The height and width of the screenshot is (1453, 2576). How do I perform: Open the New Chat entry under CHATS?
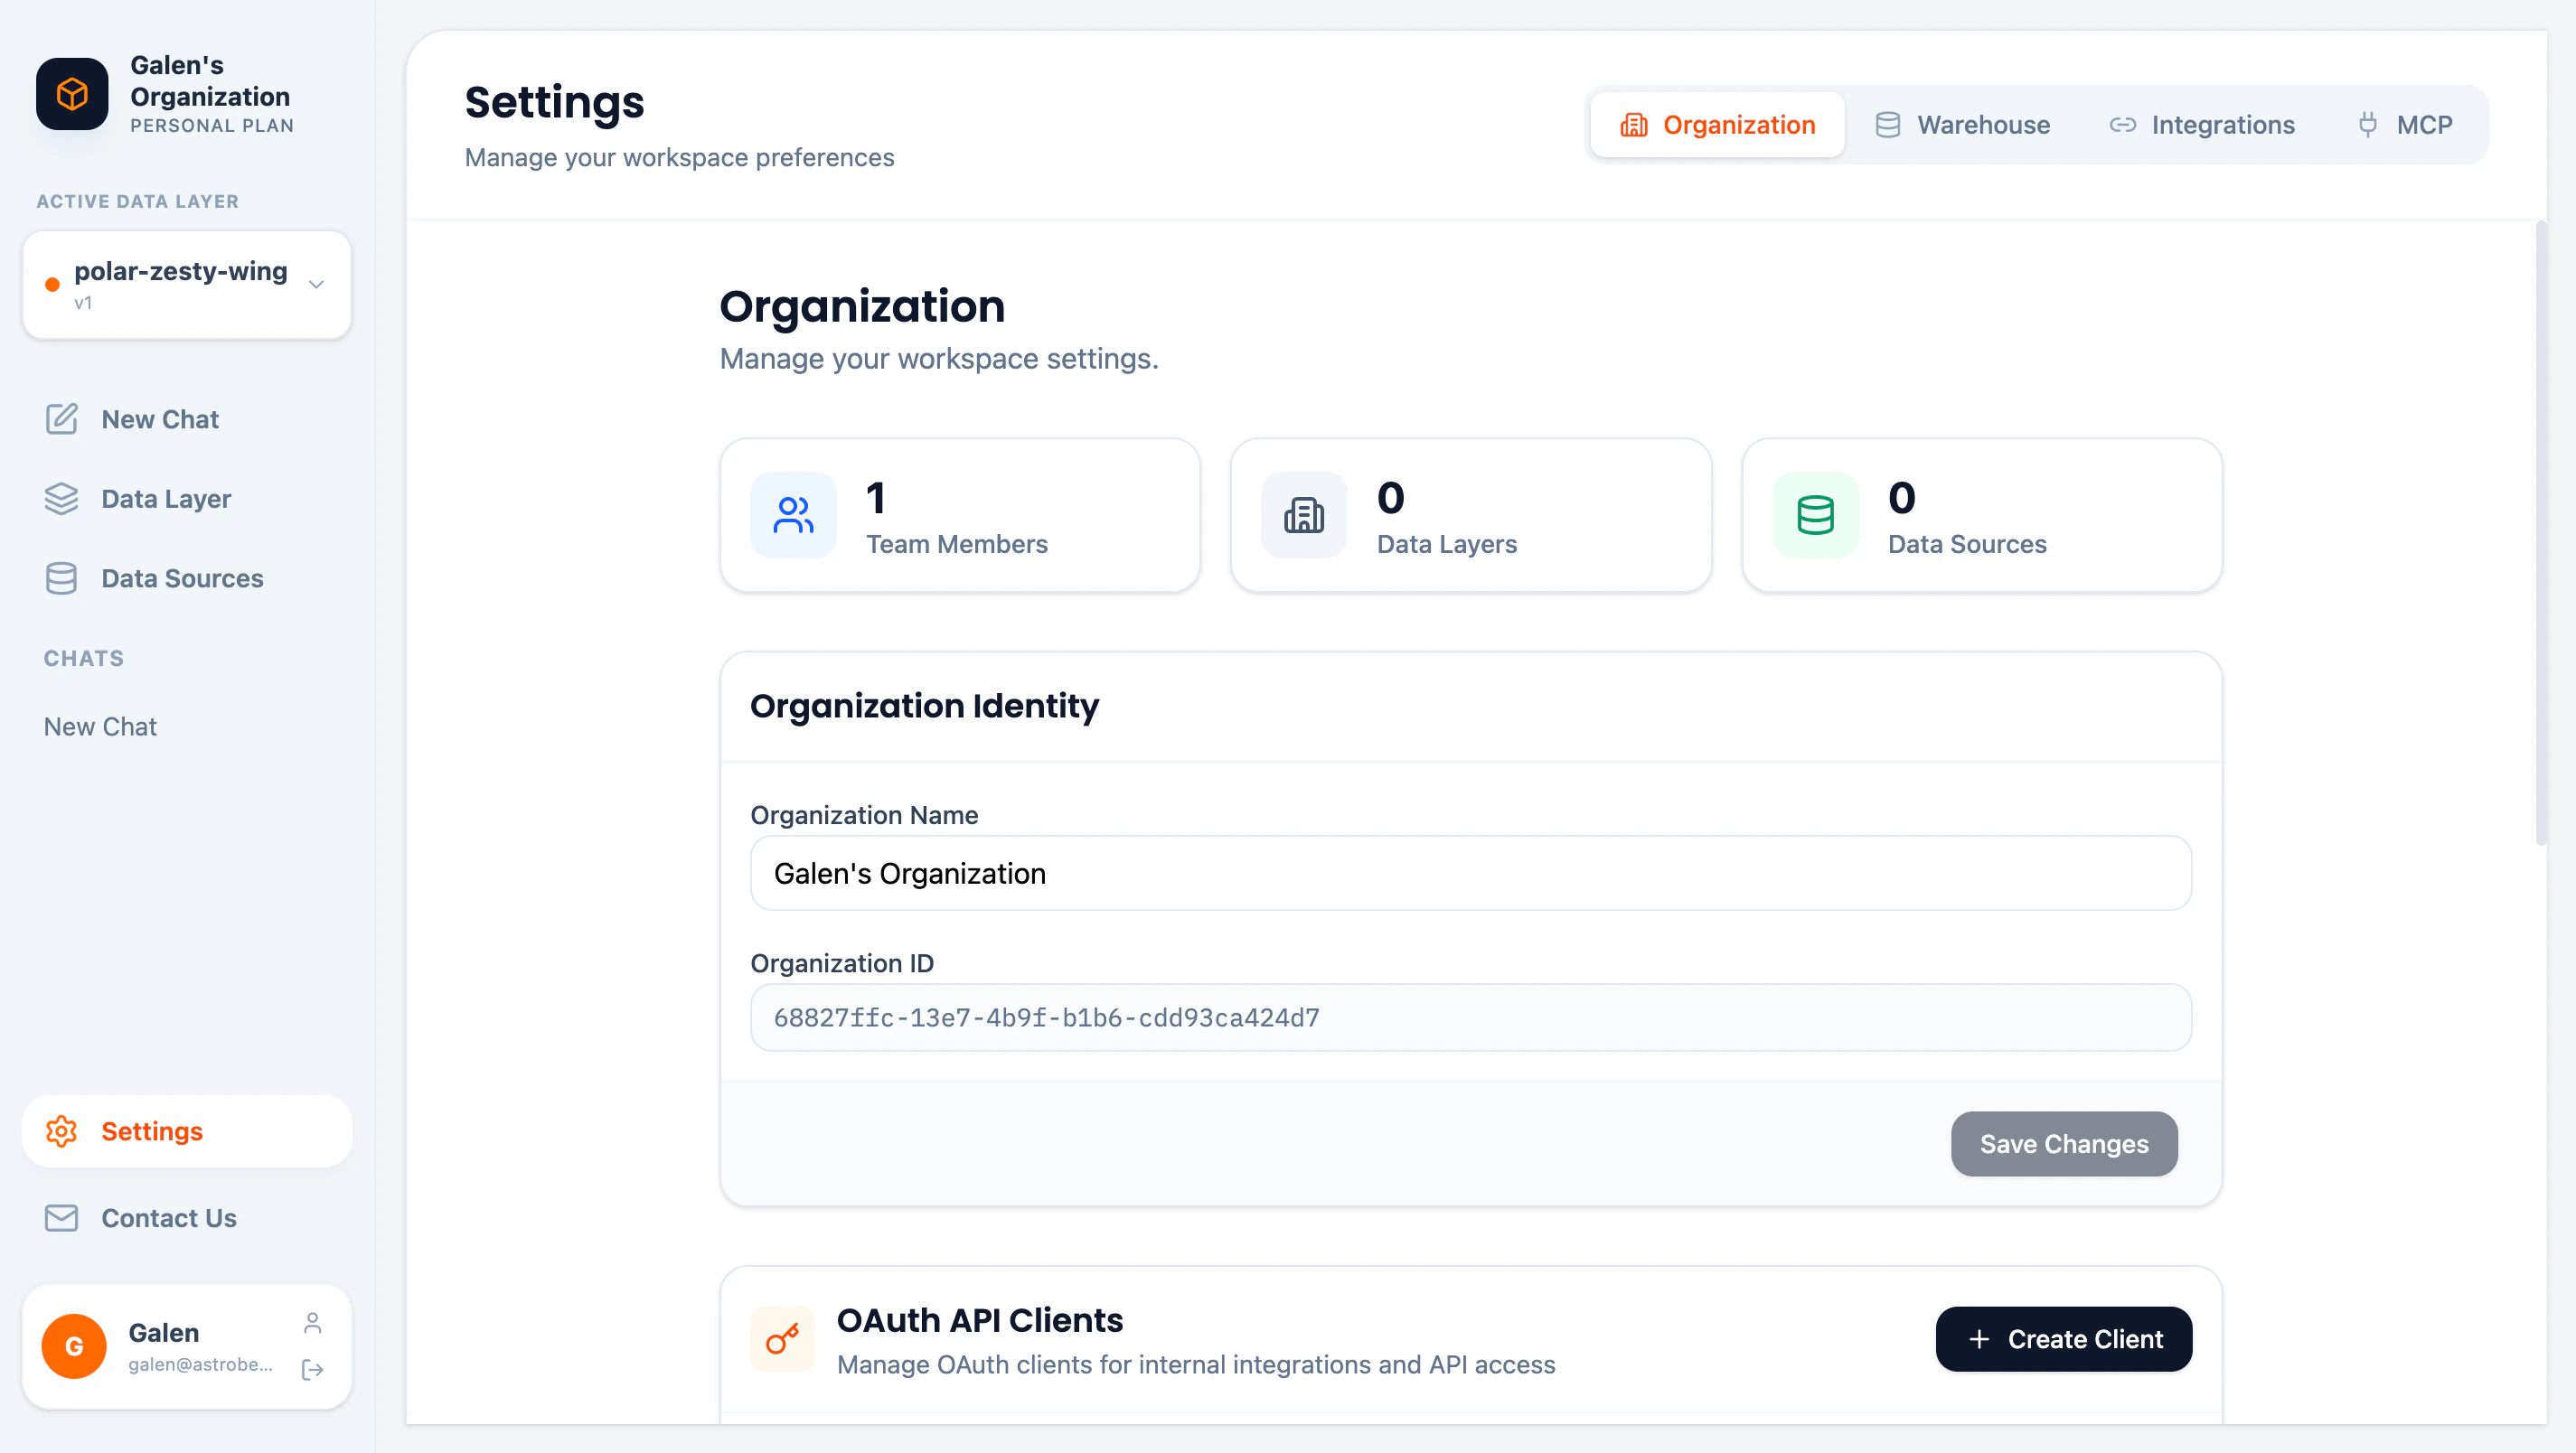pos(100,726)
